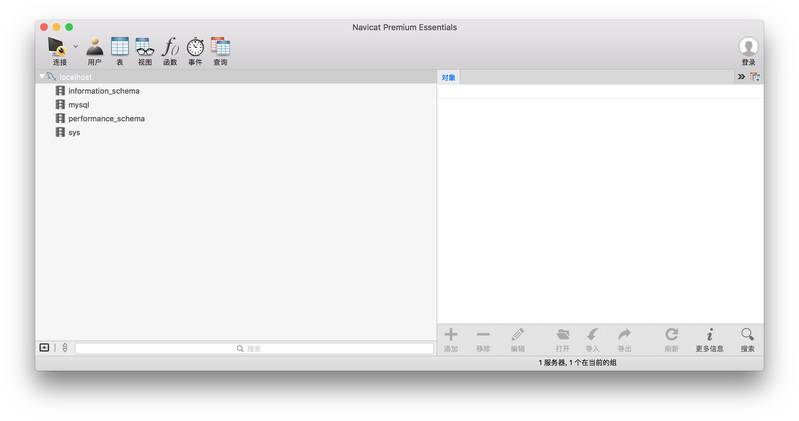Open the dropdown arrow beside the 连接 icon
Viewport: 799px width, 421px height.
[75, 46]
